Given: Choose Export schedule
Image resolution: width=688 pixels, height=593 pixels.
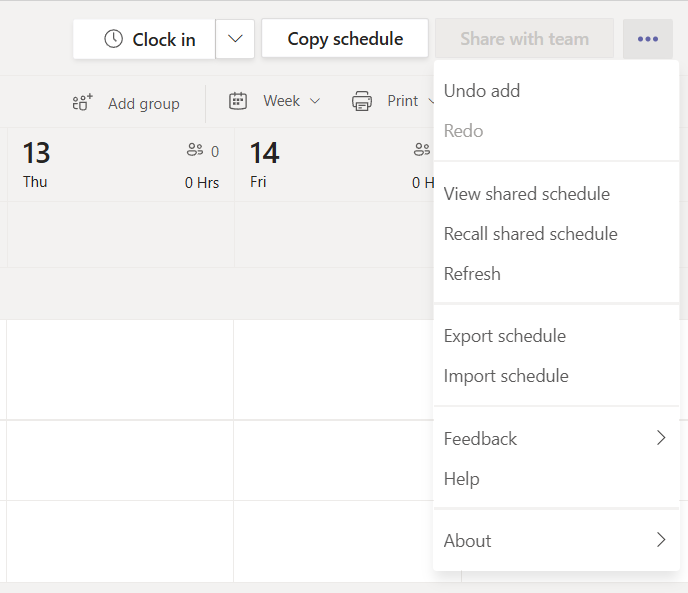Looking at the screenshot, I should pos(504,336).
